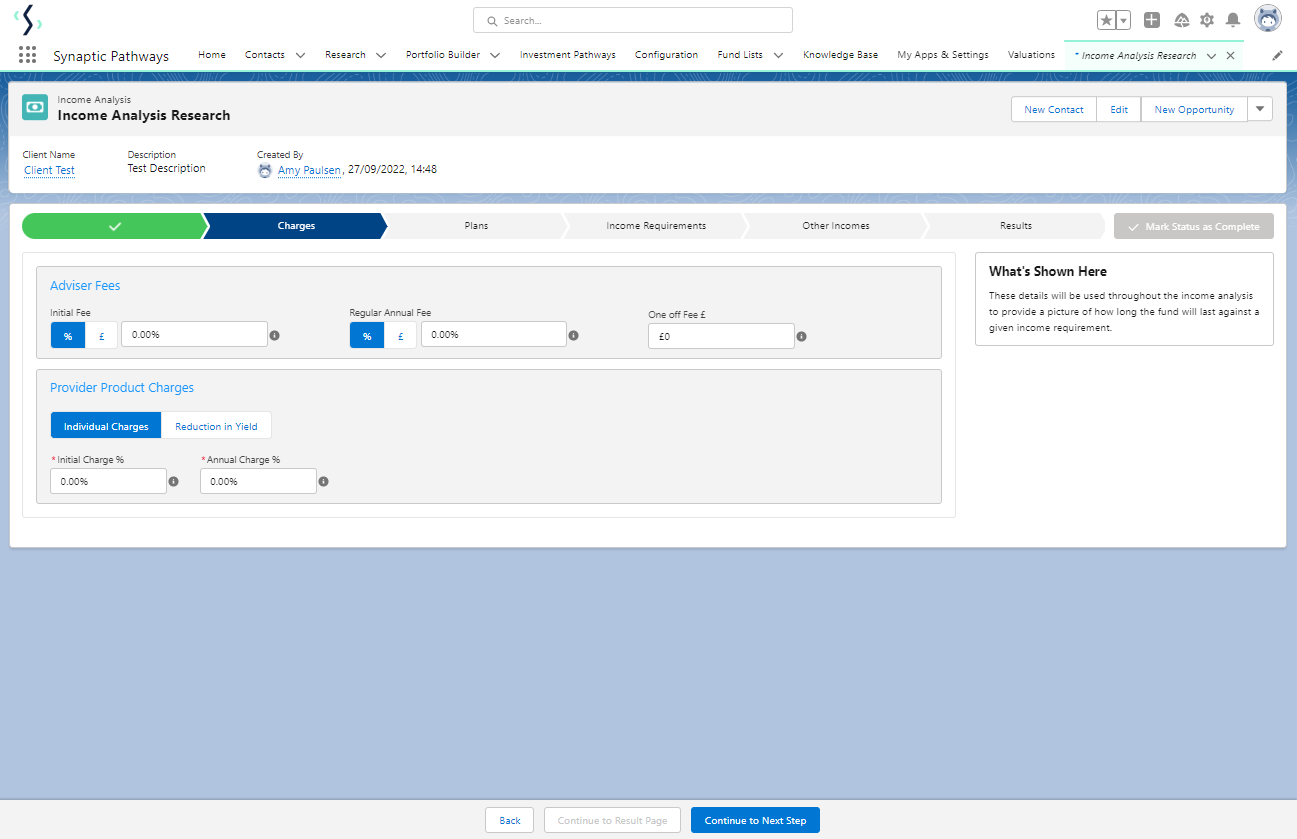This screenshot has width=1297, height=839.
Task: Click the Regular Annual Fee value field
Action: click(494, 334)
